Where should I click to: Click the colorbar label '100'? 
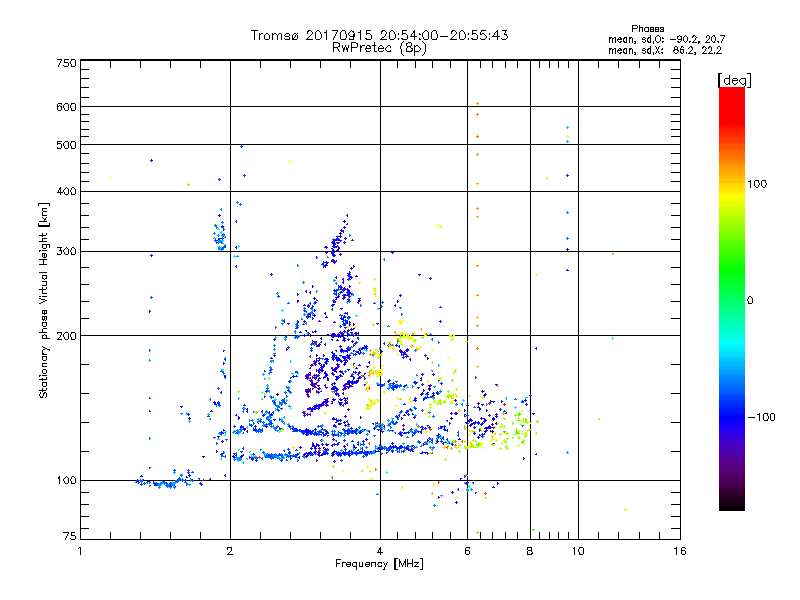[x=757, y=184]
